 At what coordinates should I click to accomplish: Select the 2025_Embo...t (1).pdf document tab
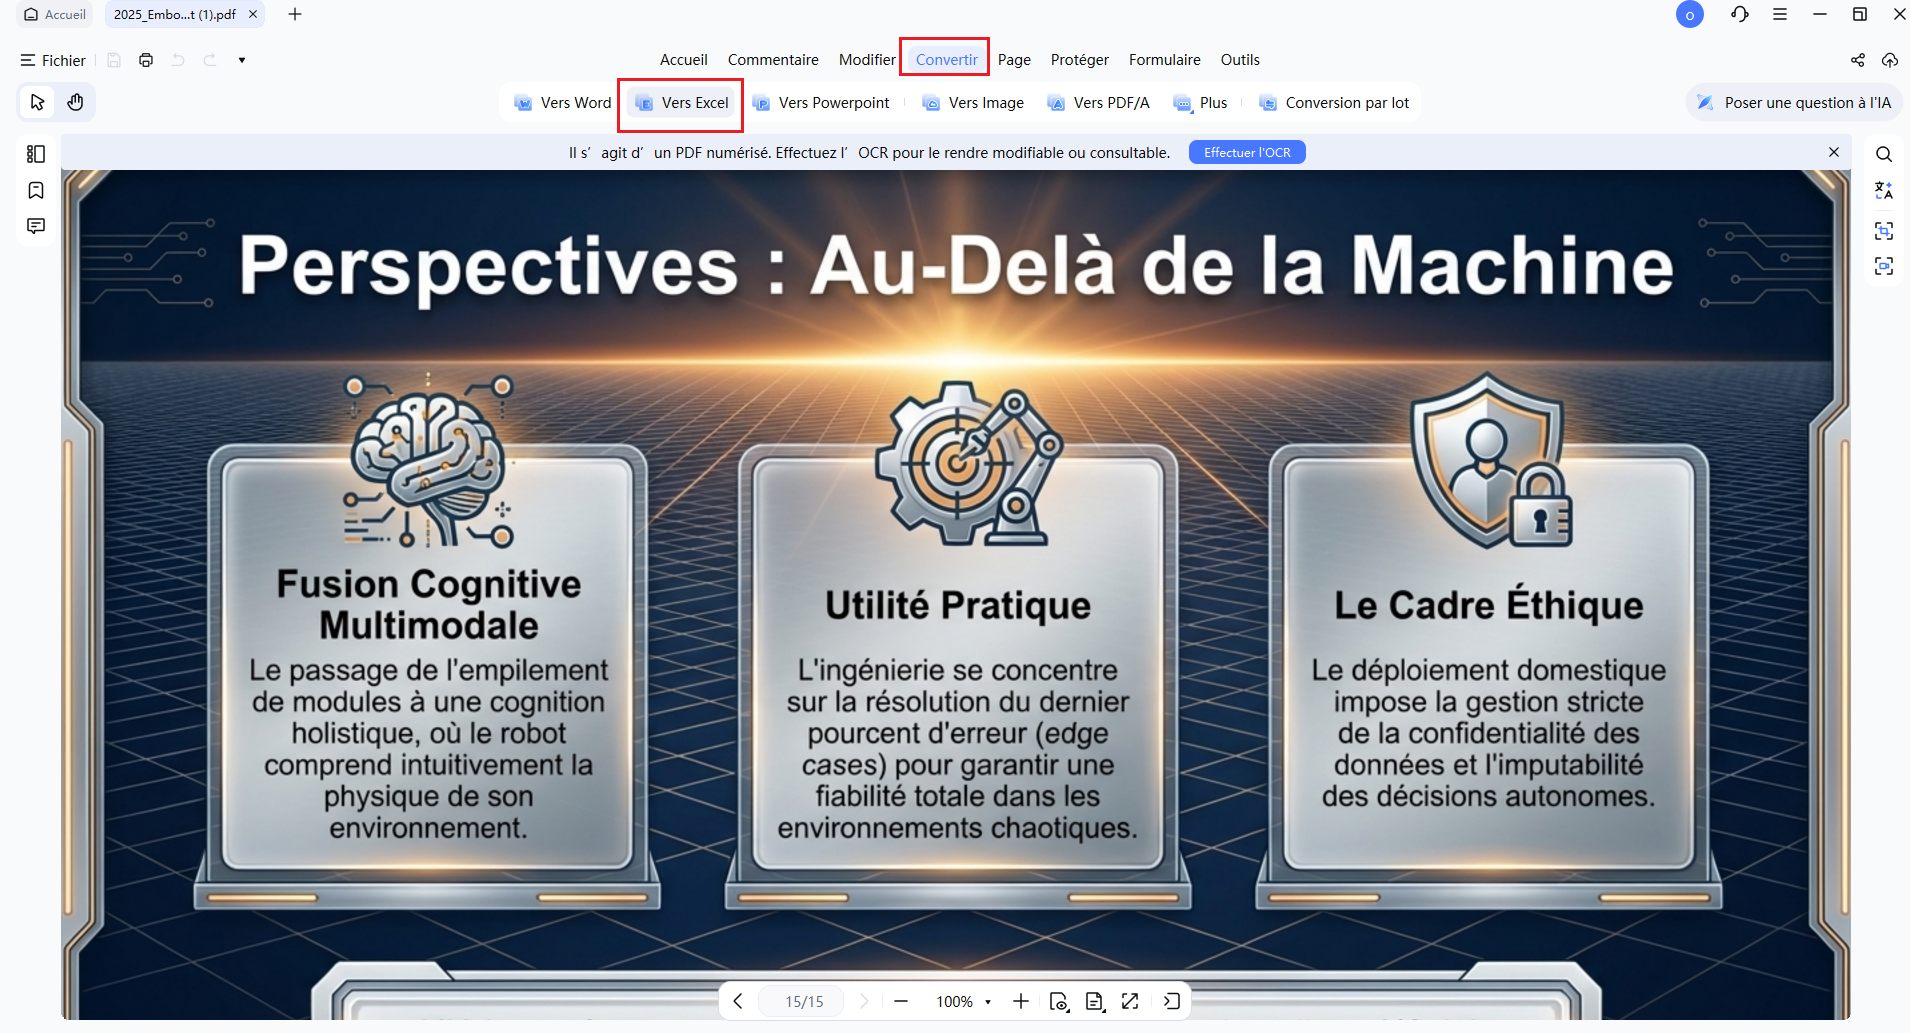175,14
